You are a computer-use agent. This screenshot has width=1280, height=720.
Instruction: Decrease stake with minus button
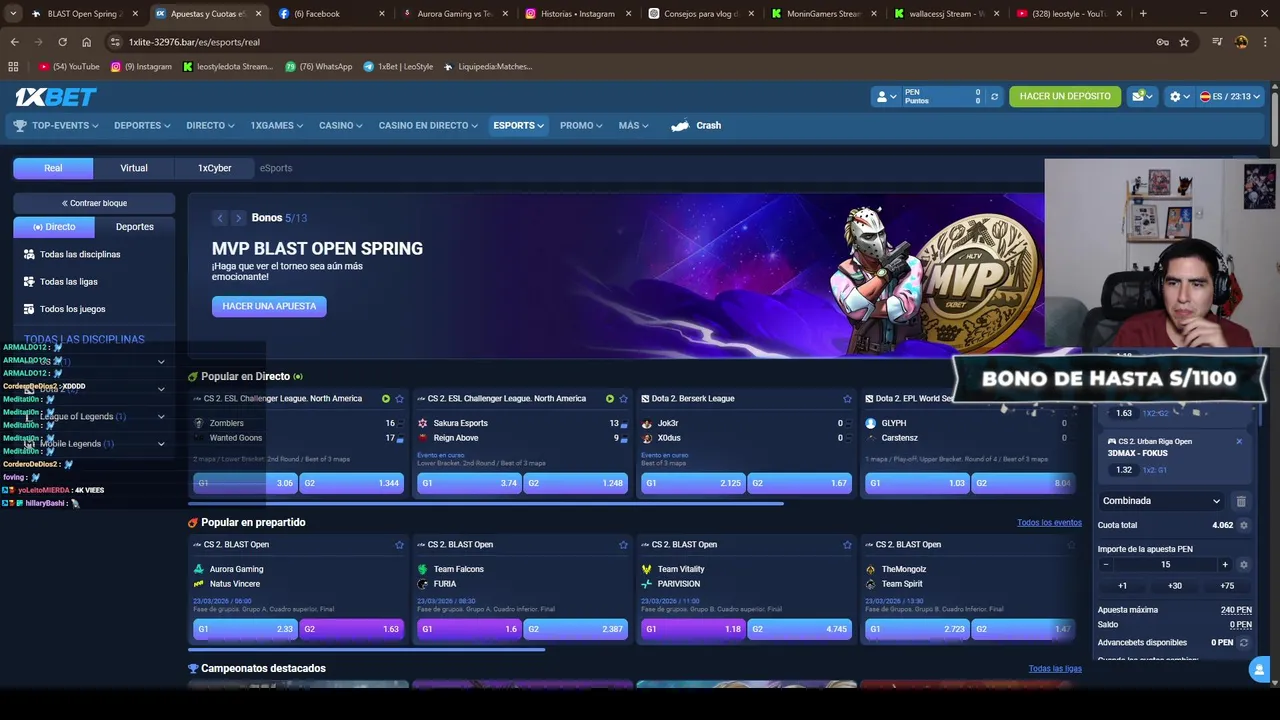[x=1106, y=565]
